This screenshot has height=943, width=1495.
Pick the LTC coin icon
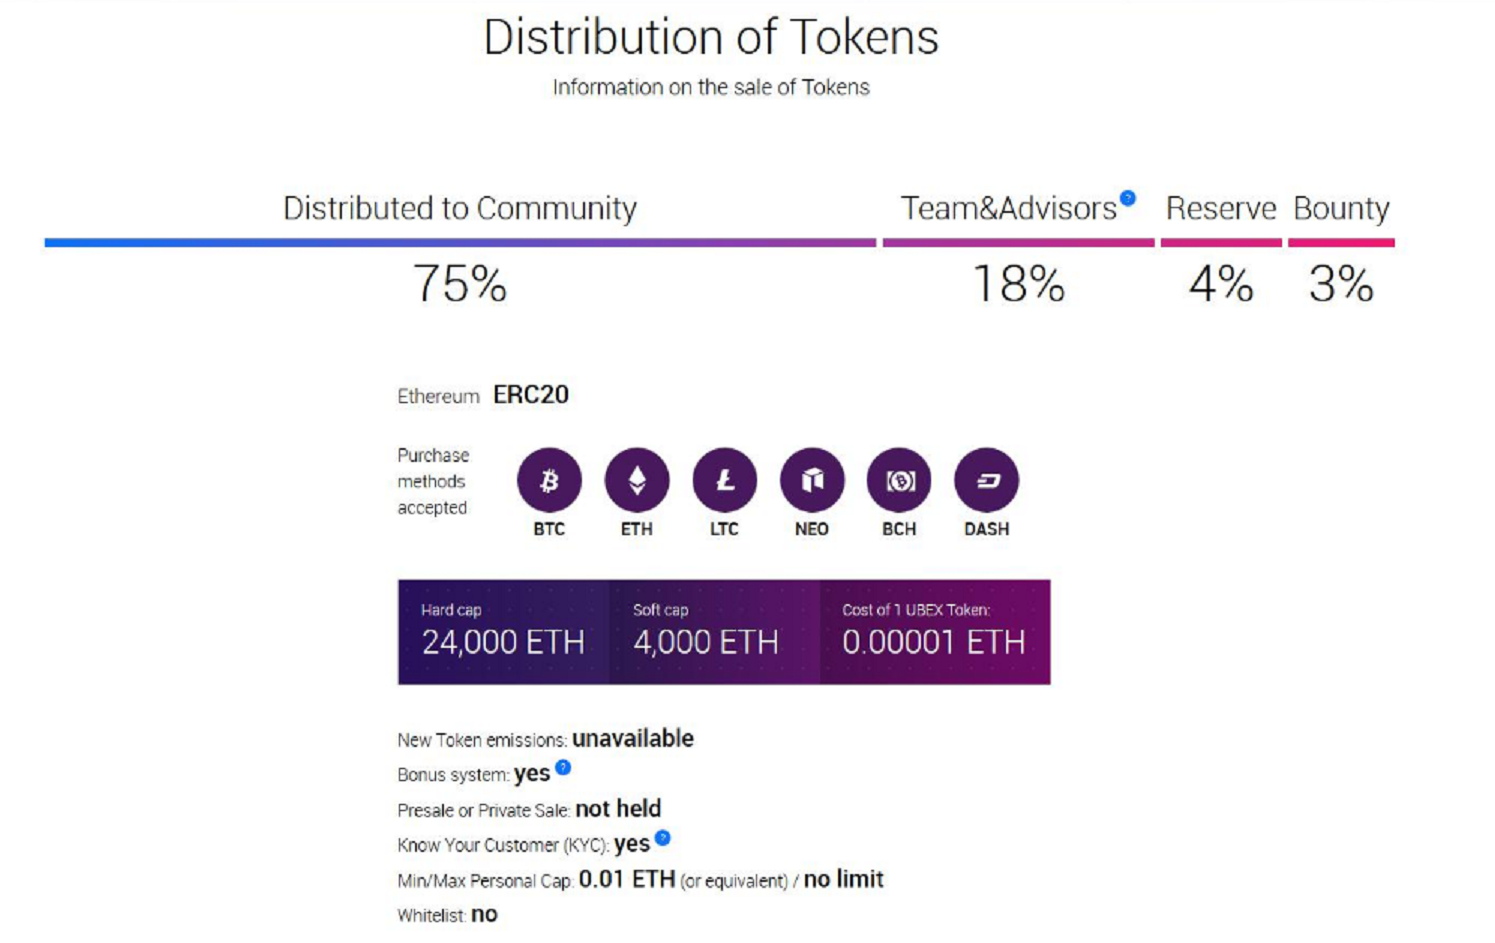pos(724,481)
